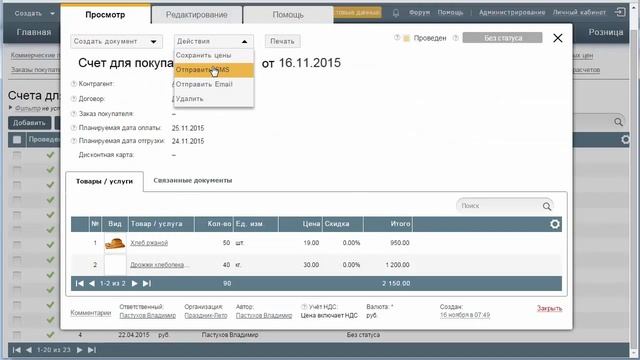The width and height of the screenshot is (640, 360).
Task: Click the Форум link in top bar
Action: coord(420,13)
